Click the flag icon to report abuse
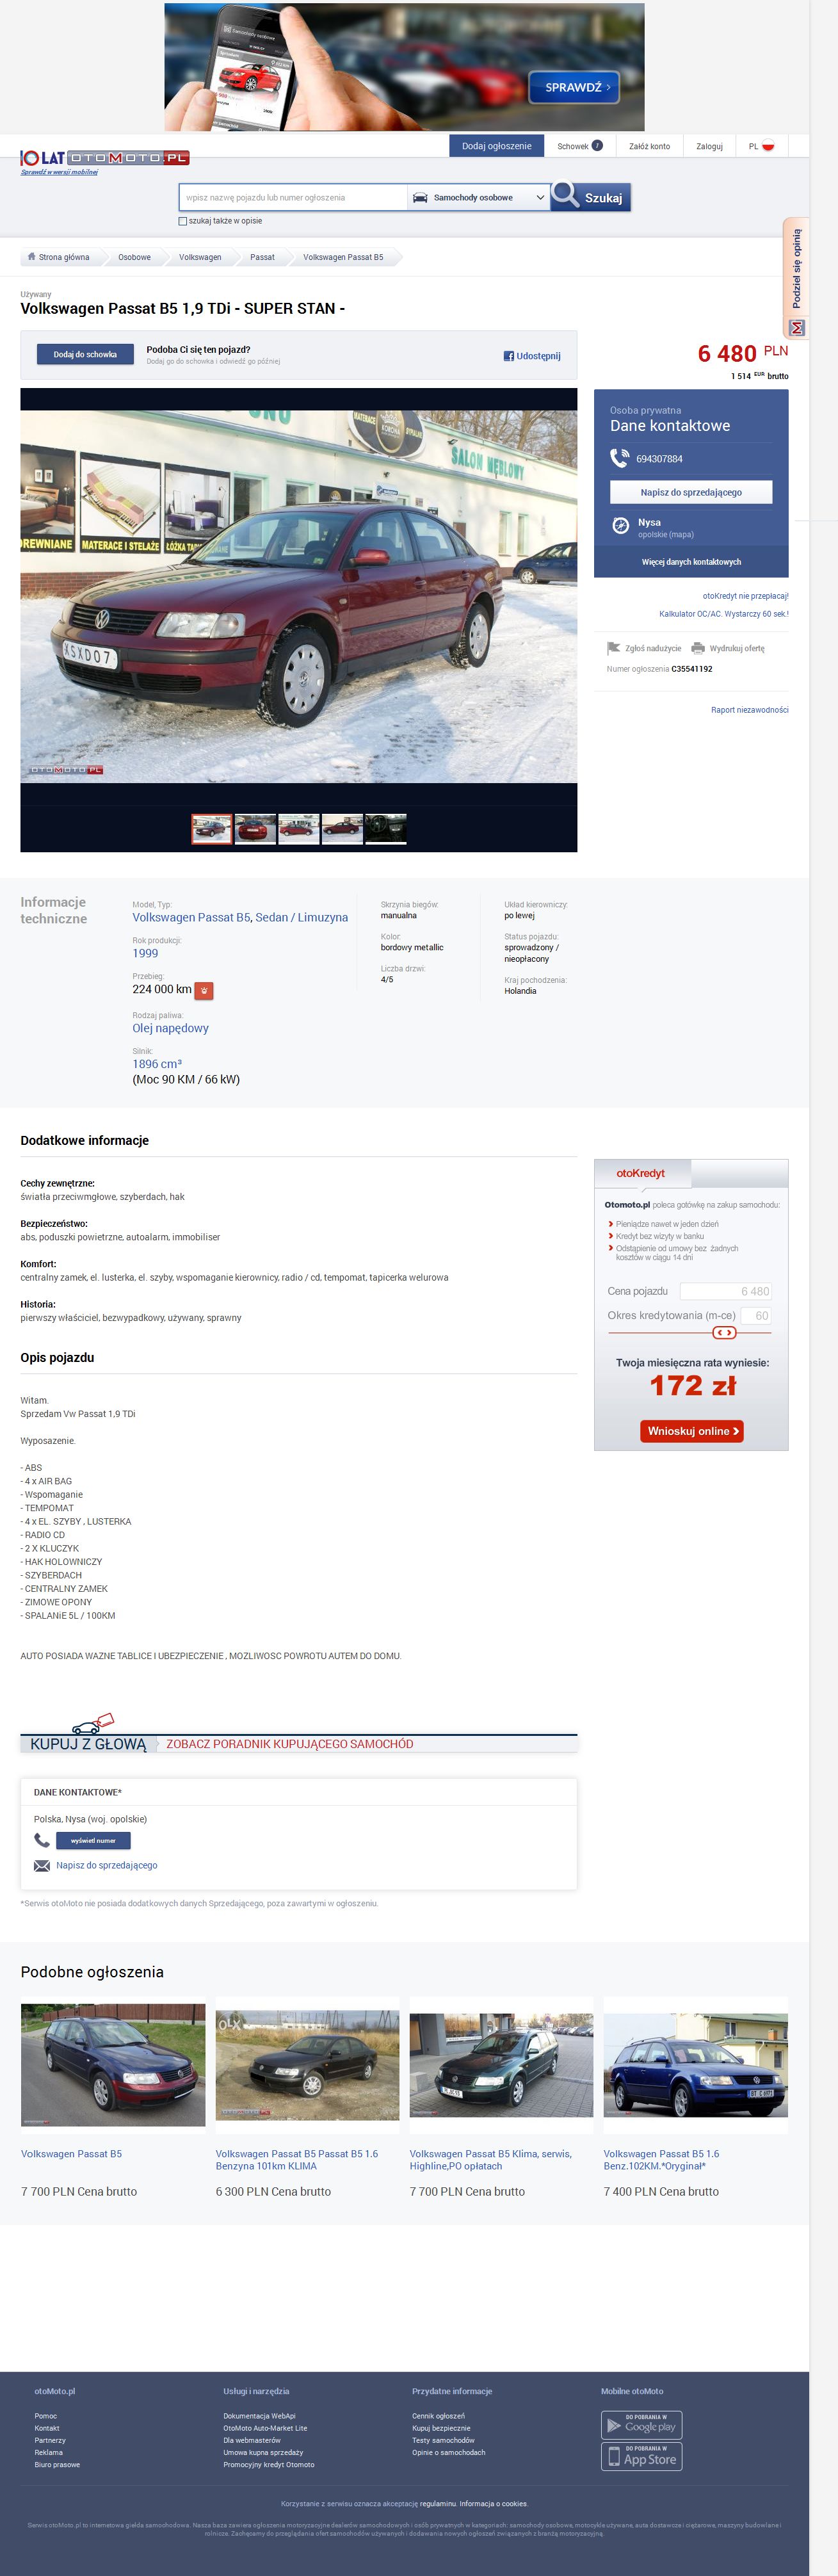The height and width of the screenshot is (2576, 838). pos(613,648)
